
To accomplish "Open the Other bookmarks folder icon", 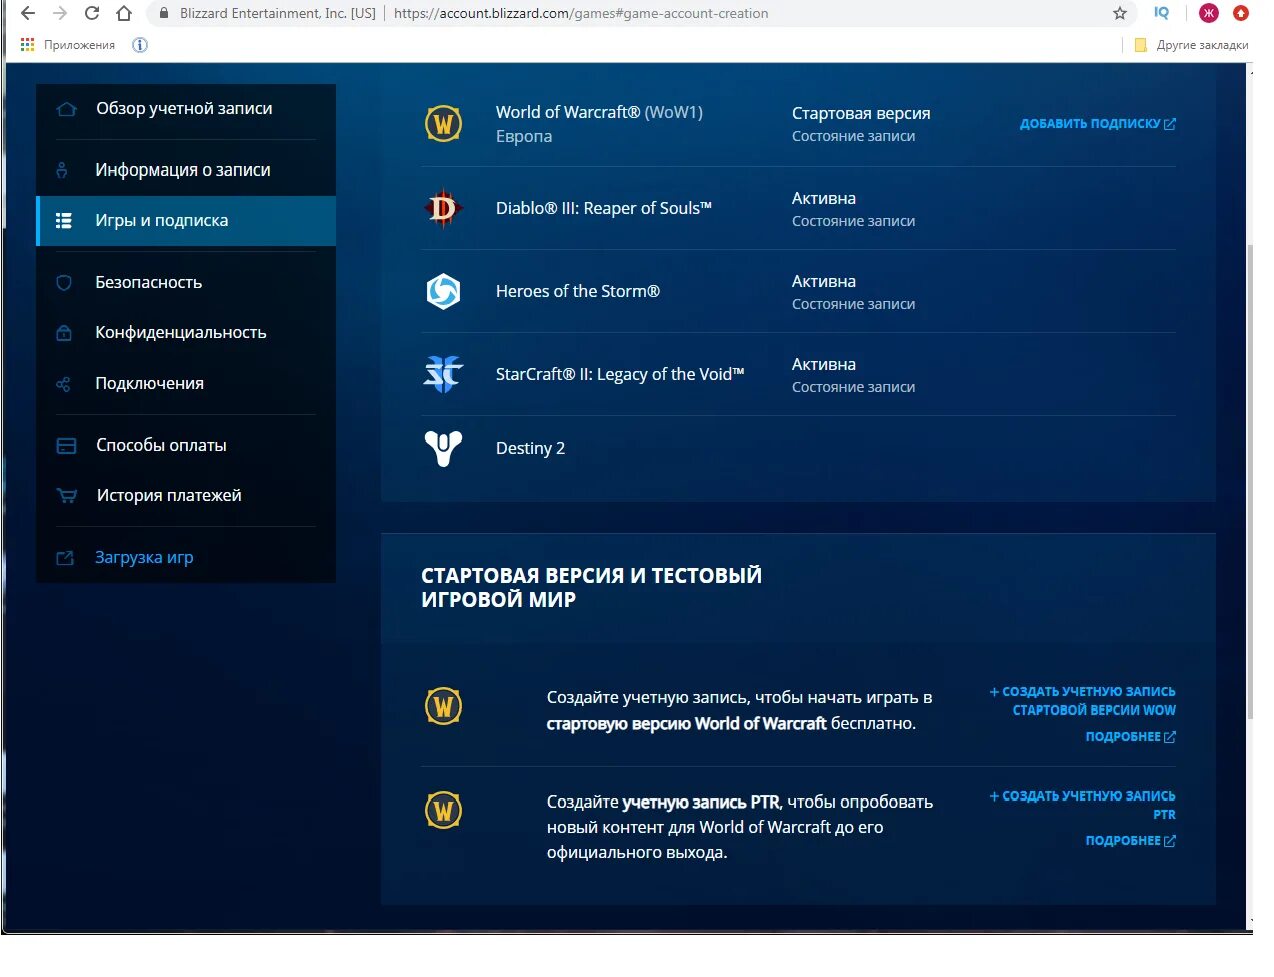I will pyautogui.click(x=1140, y=45).
